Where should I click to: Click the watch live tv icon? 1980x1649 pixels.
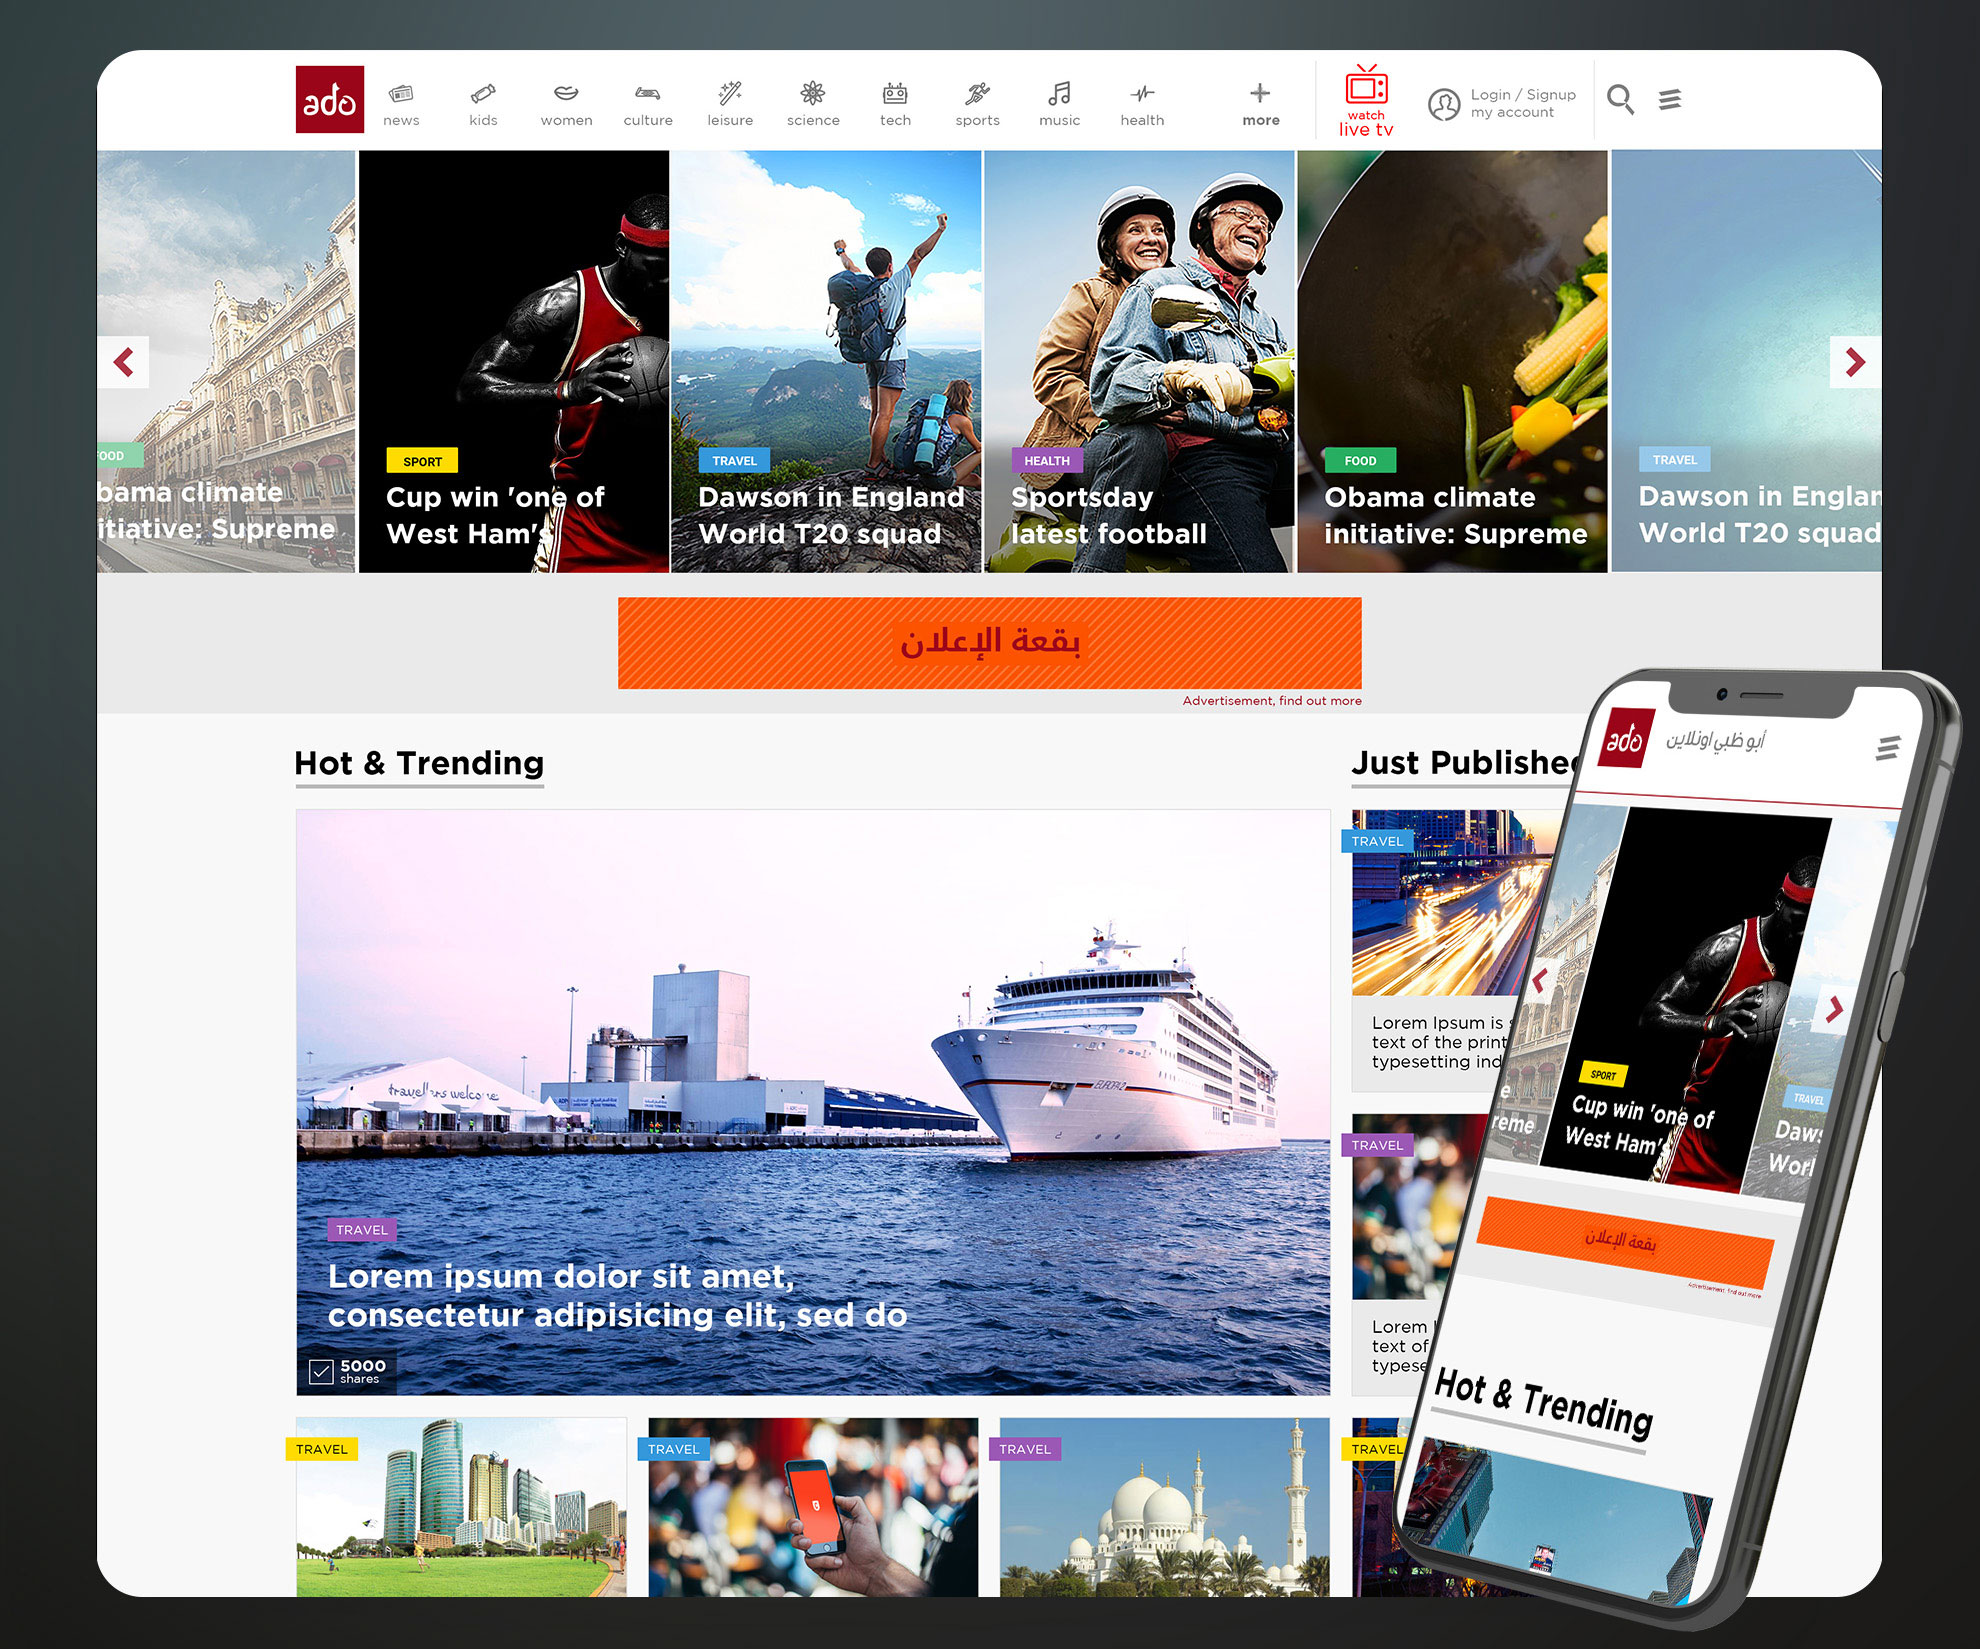(x=1366, y=86)
